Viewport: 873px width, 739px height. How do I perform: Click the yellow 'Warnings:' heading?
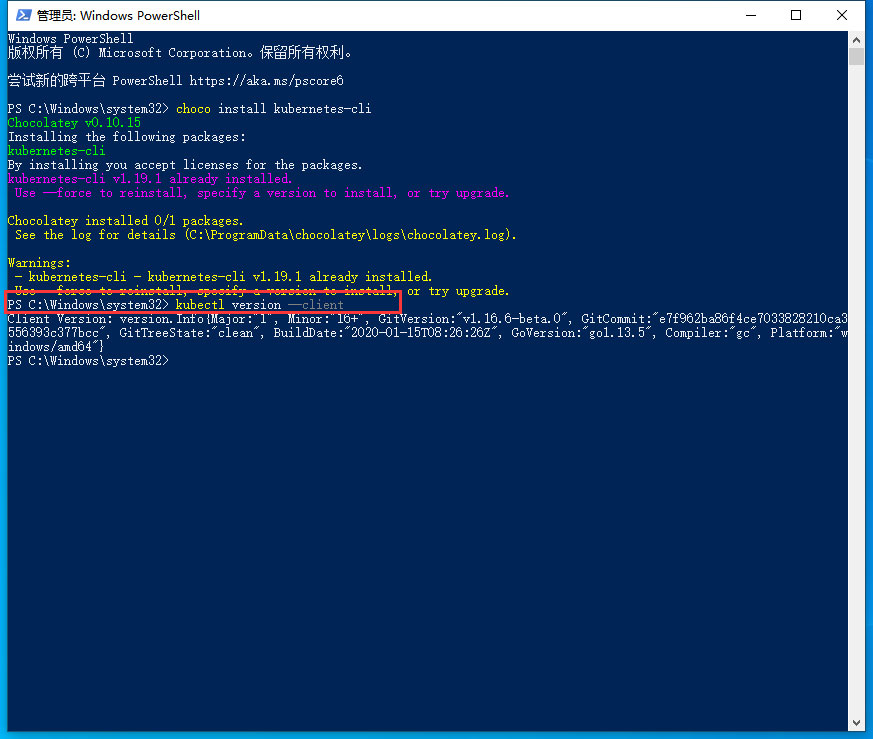tap(39, 263)
